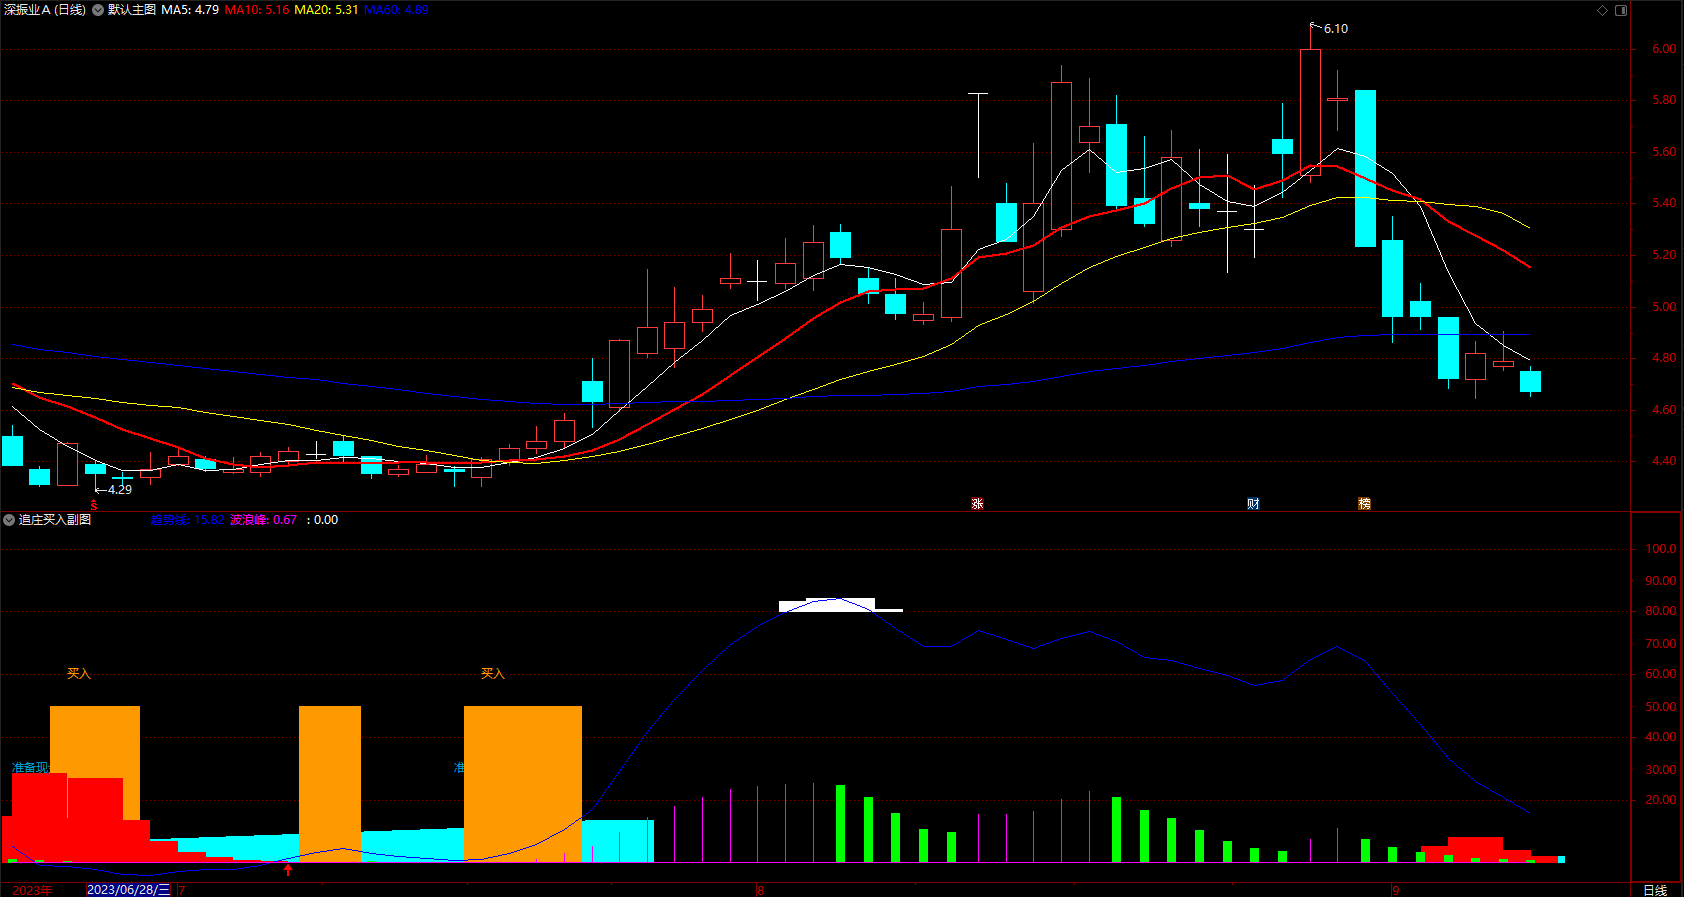
Task: Select the 默认主图 main chart label
Action: (x=132, y=10)
